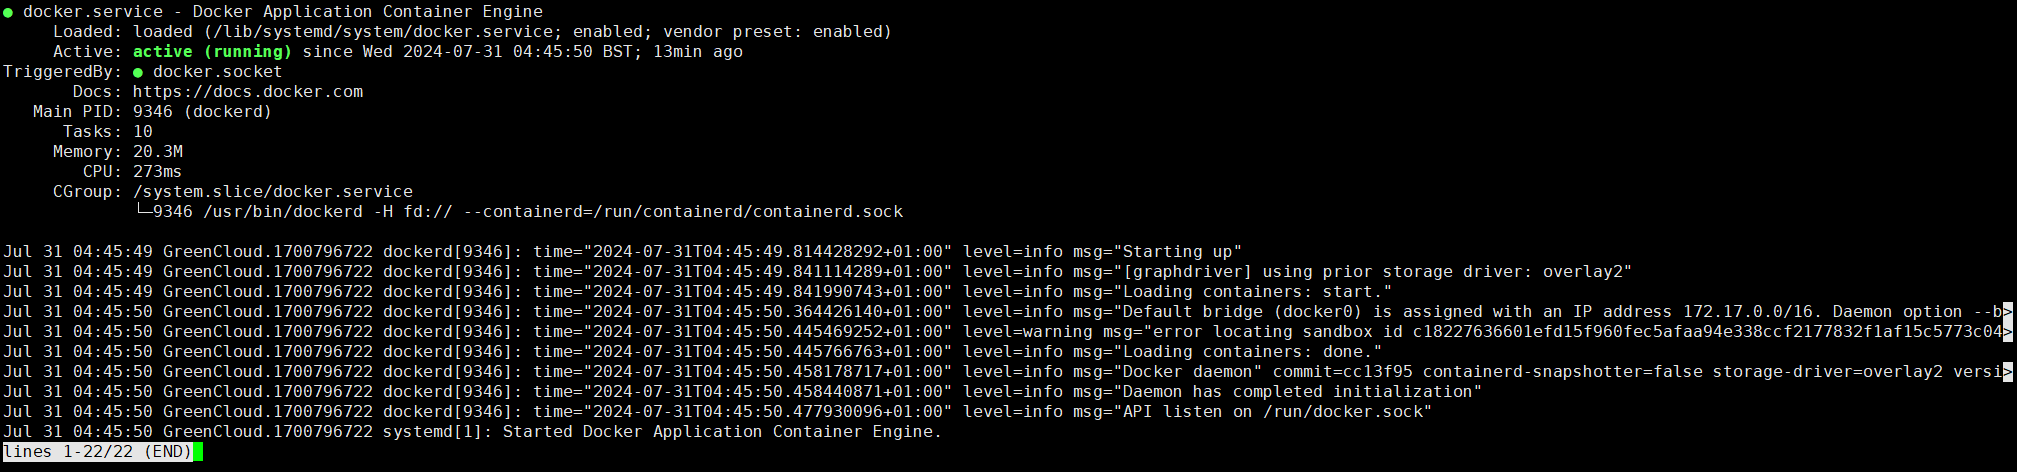Click the CPU value 273ms

point(157,172)
